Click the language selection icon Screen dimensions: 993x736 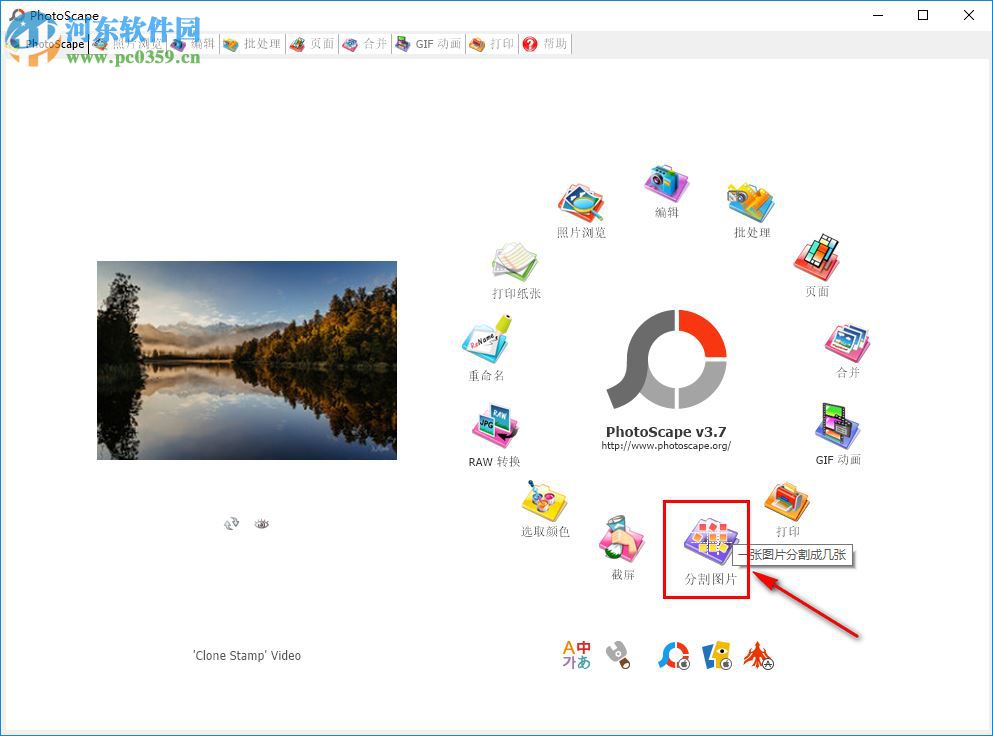point(576,655)
